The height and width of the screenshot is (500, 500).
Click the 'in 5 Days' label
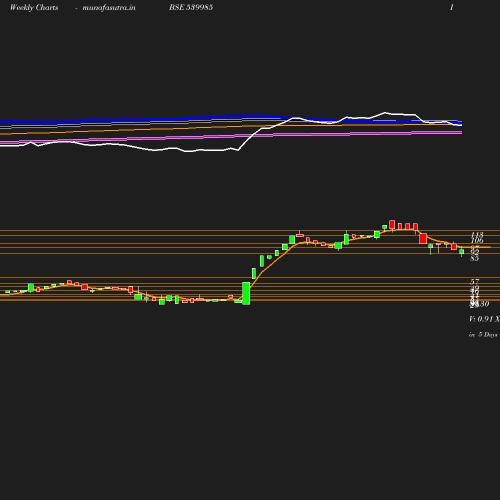pyautogui.click(x=483, y=335)
